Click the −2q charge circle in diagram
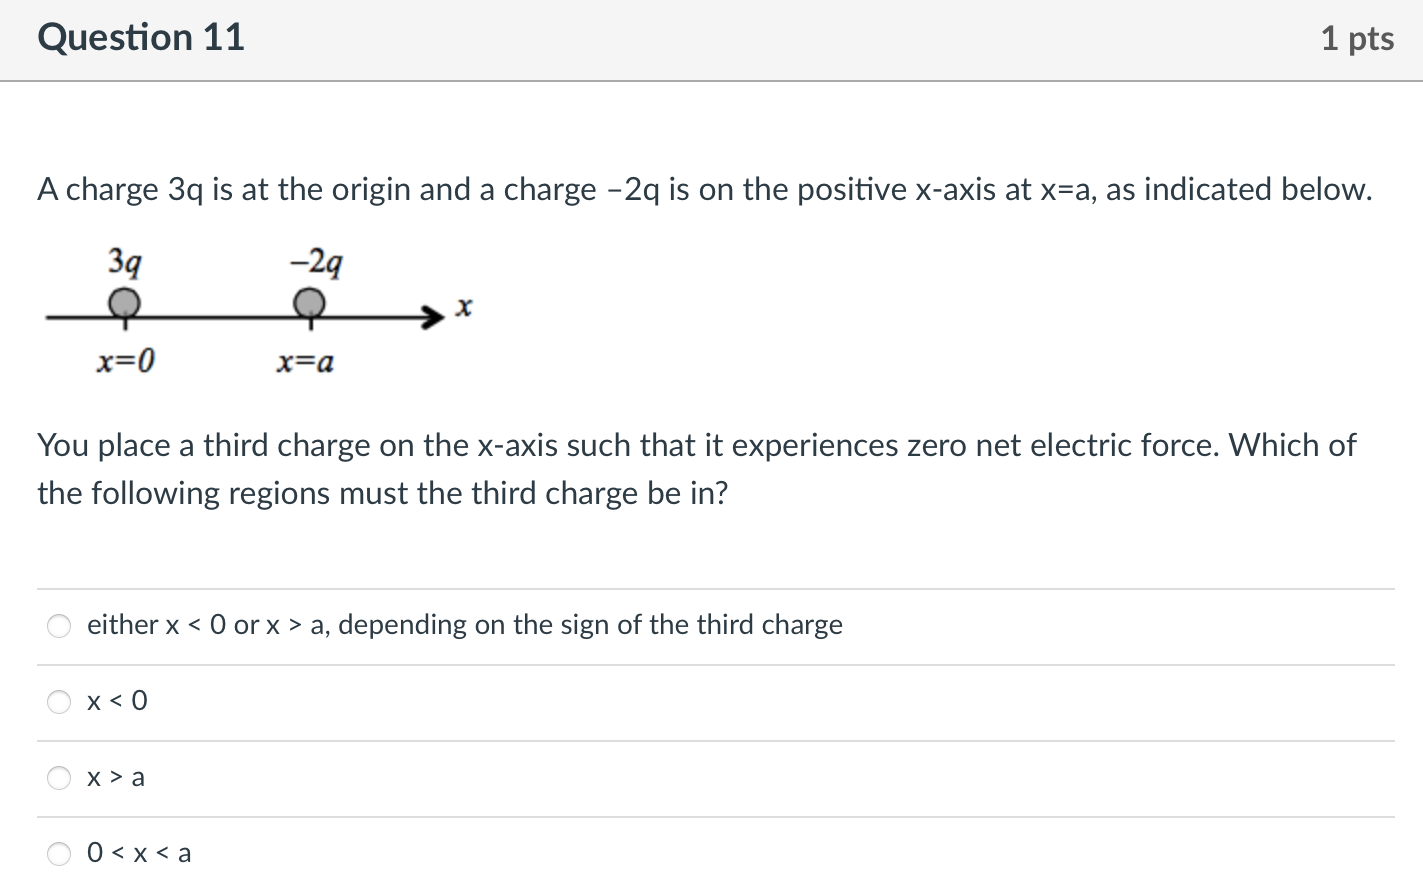Image resolution: width=1423 pixels, height=885 pixels. [309, 302]
